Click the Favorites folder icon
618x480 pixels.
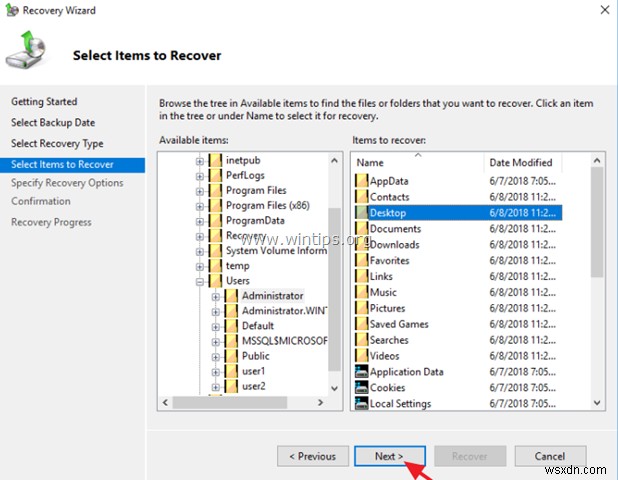[361, 260]
